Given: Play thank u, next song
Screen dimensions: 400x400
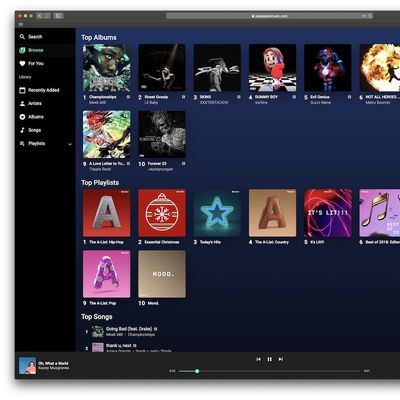Looking at the screenshot, I should 119,345.
